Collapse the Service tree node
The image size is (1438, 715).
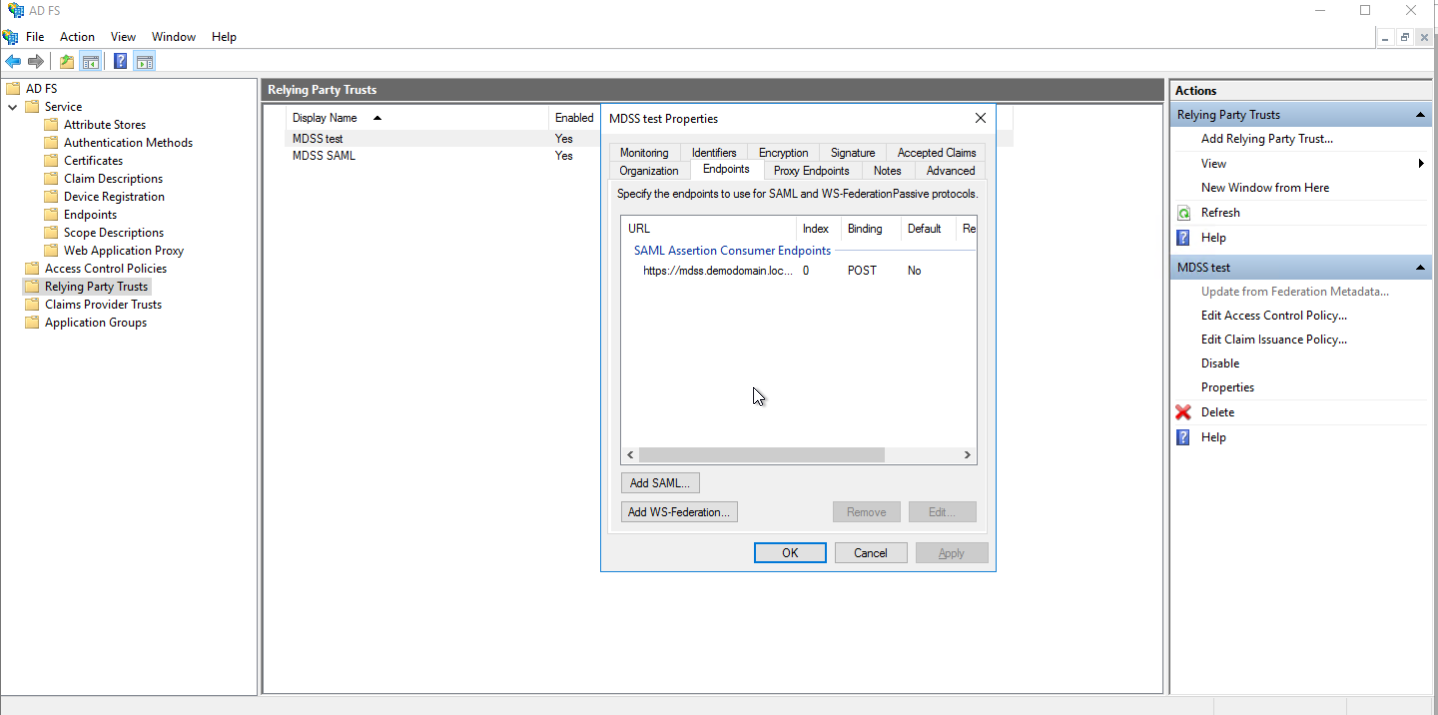12,107
